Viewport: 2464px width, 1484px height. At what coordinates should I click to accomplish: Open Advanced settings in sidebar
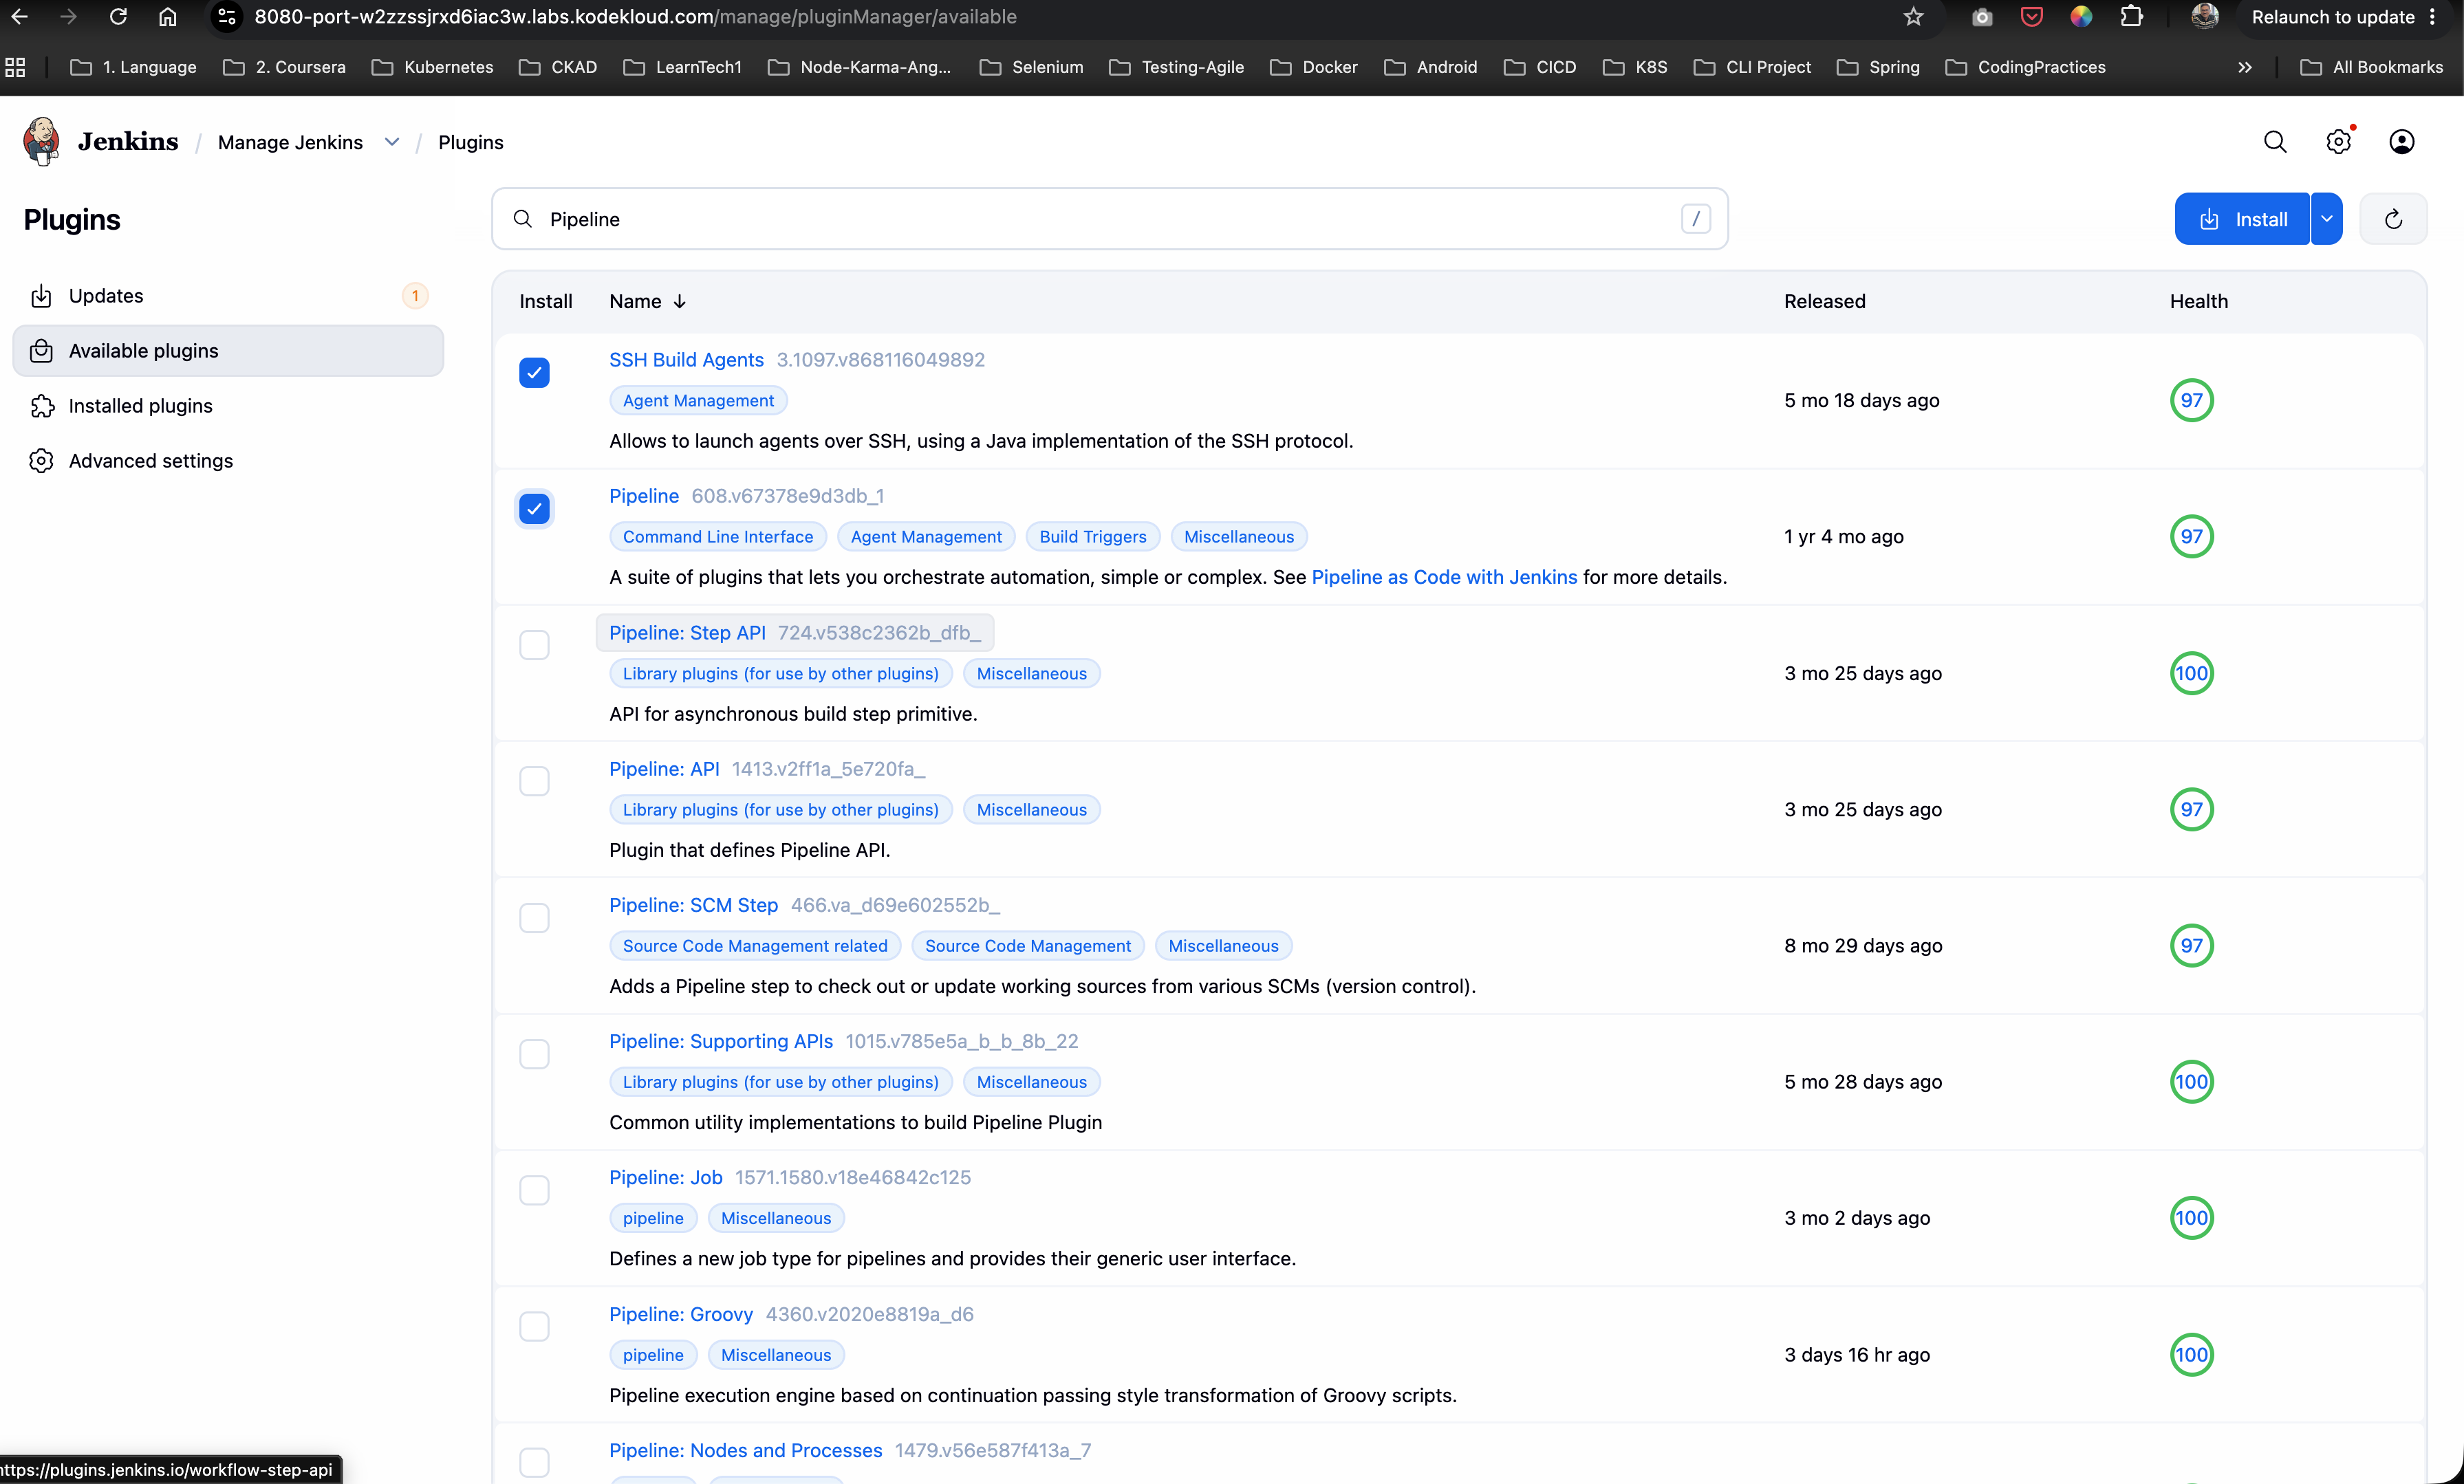[228, 461]
